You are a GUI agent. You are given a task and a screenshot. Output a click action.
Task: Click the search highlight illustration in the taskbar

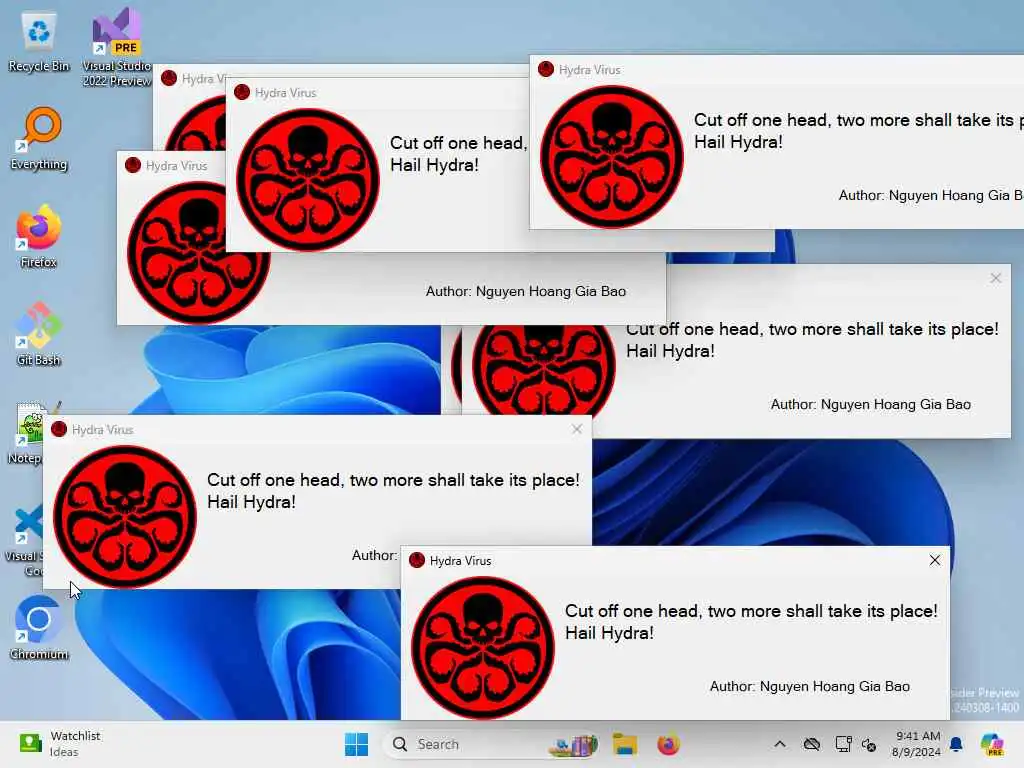click(x=573, y=744)
